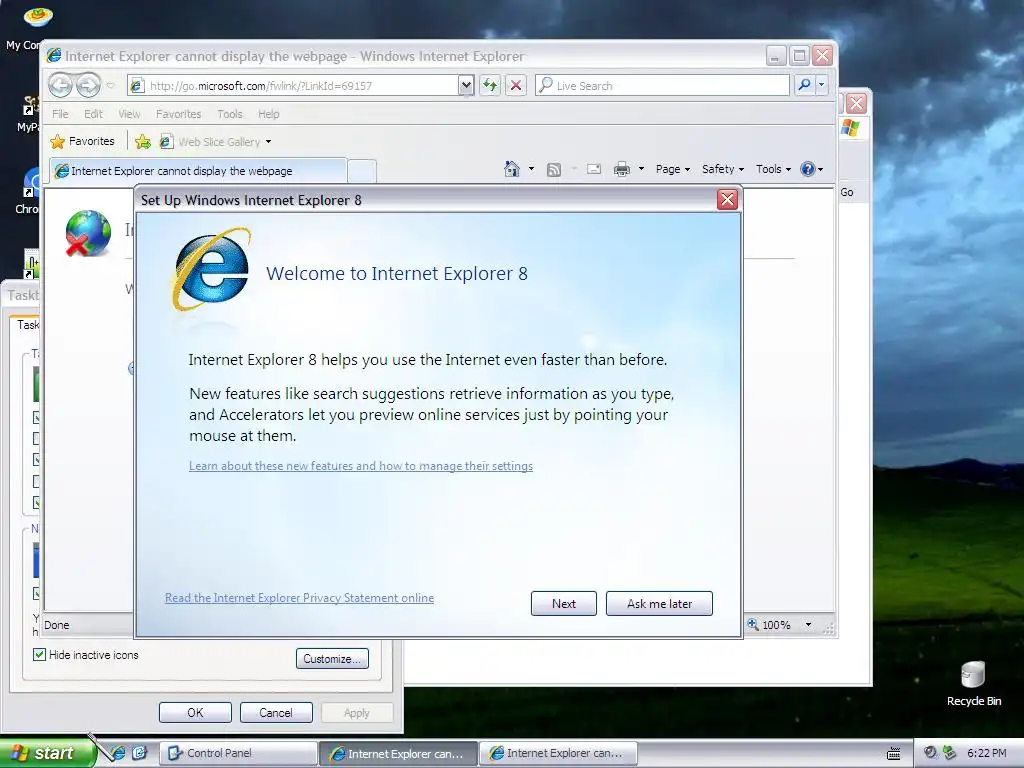Click the Go button in the background window
This screenshot has height=768, width=1024.
(x=847, y=192)
